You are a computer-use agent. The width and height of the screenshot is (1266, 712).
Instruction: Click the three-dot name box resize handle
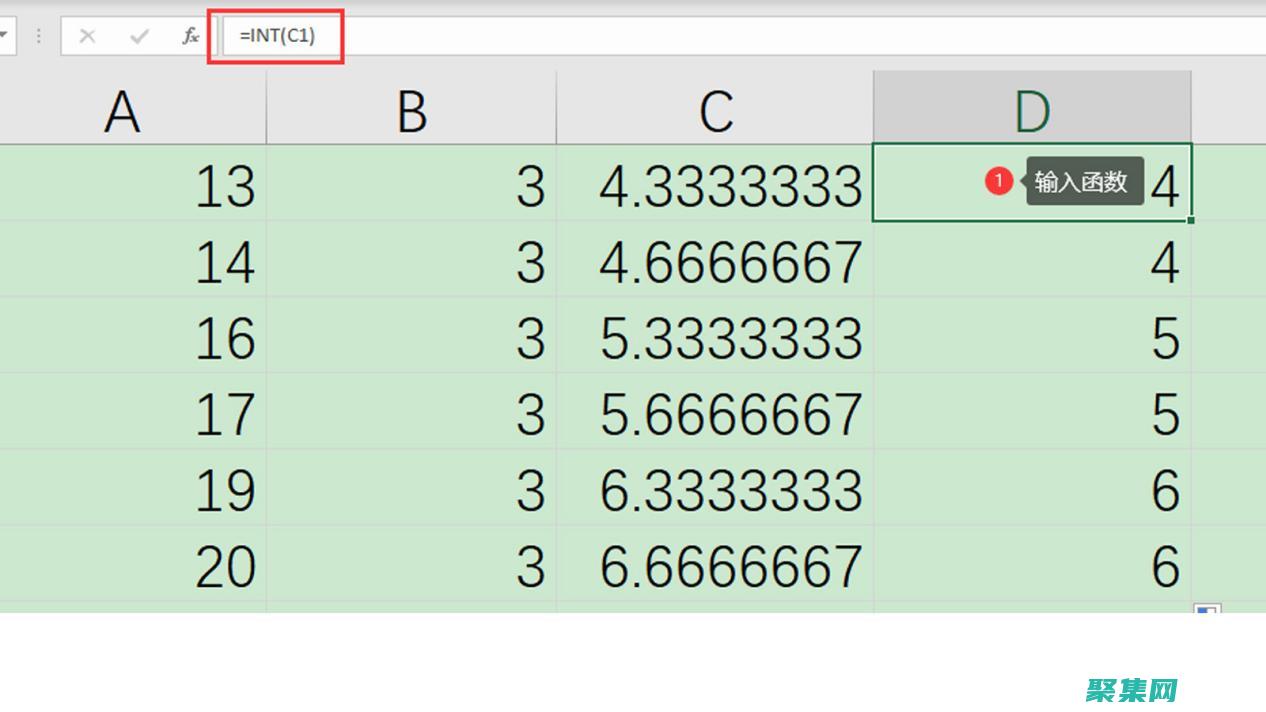click(39, 37)
